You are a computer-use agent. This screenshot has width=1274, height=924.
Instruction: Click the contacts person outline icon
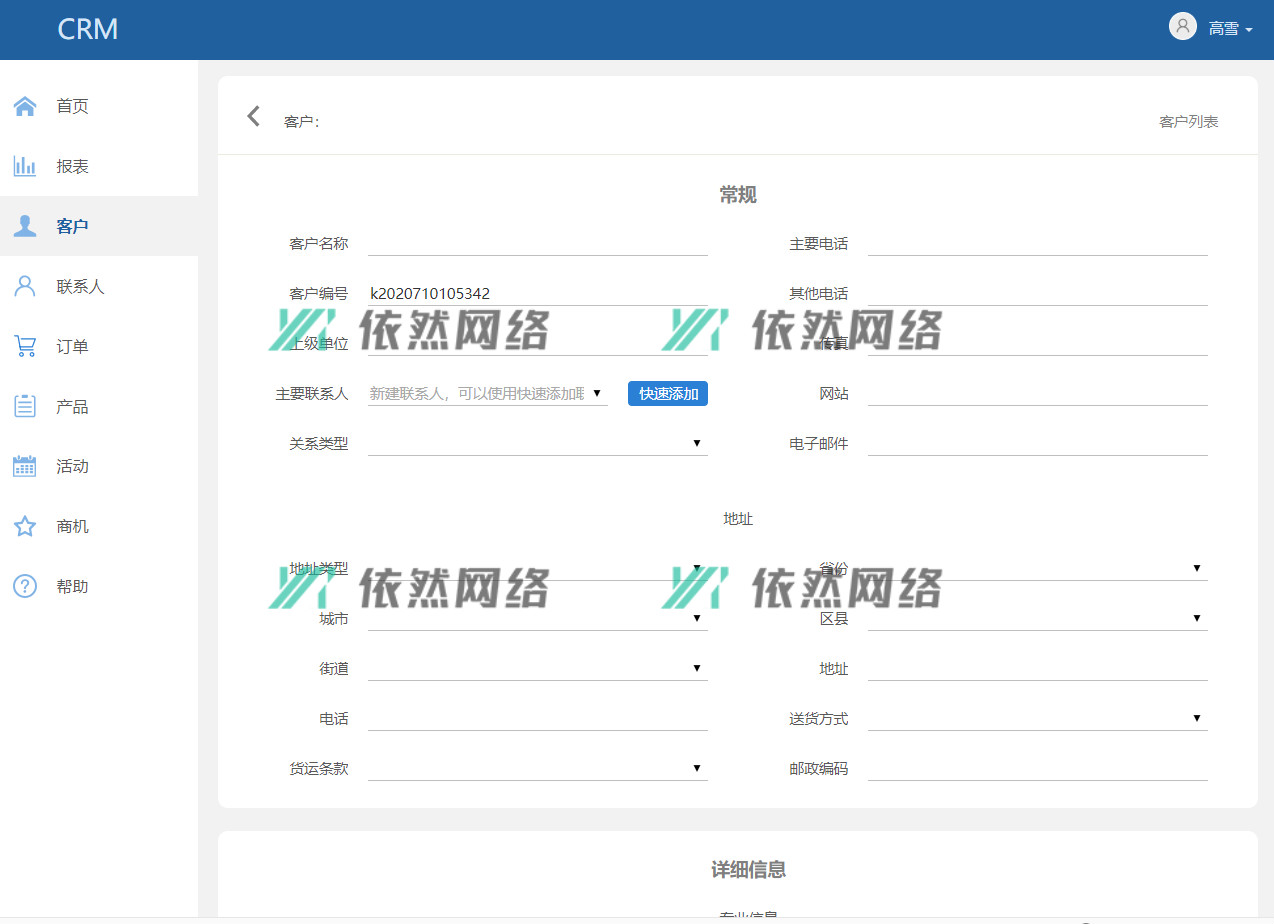click(x=25, y=286)
